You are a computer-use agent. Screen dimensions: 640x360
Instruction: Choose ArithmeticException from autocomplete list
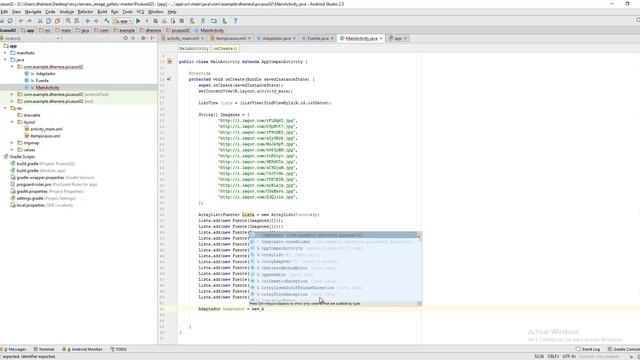(335, 281)
